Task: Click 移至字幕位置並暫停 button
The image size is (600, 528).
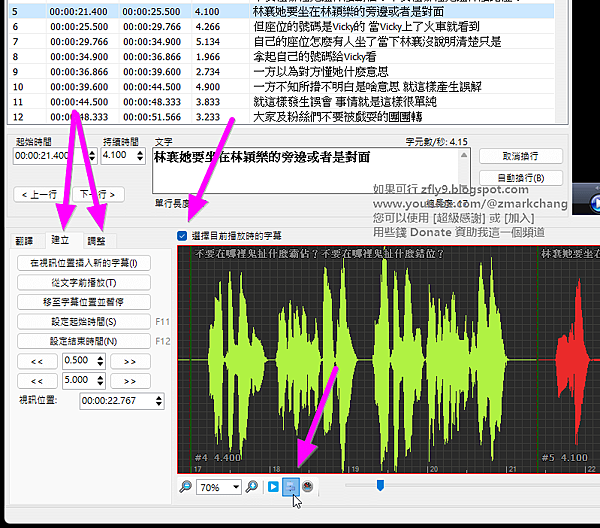Action: pyautogui.click(x=84, y=302)
